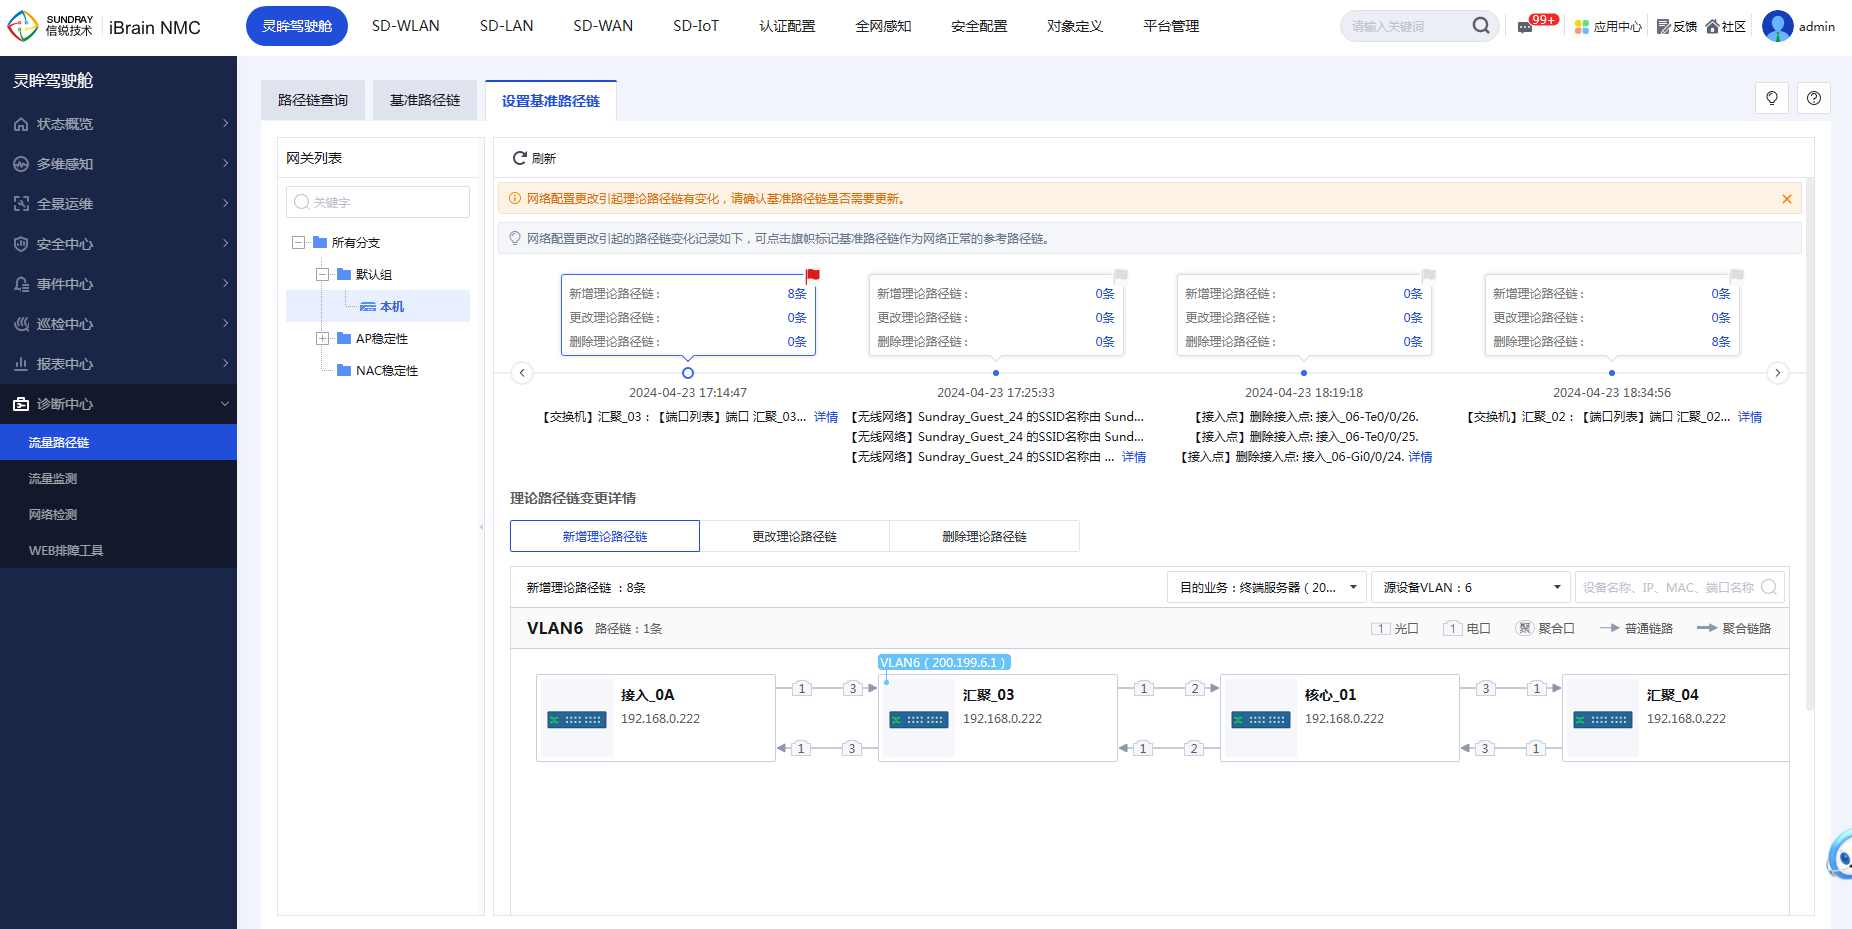
Task: Expand 多维感知 in sidebar
Action: [x=118, y=164]
